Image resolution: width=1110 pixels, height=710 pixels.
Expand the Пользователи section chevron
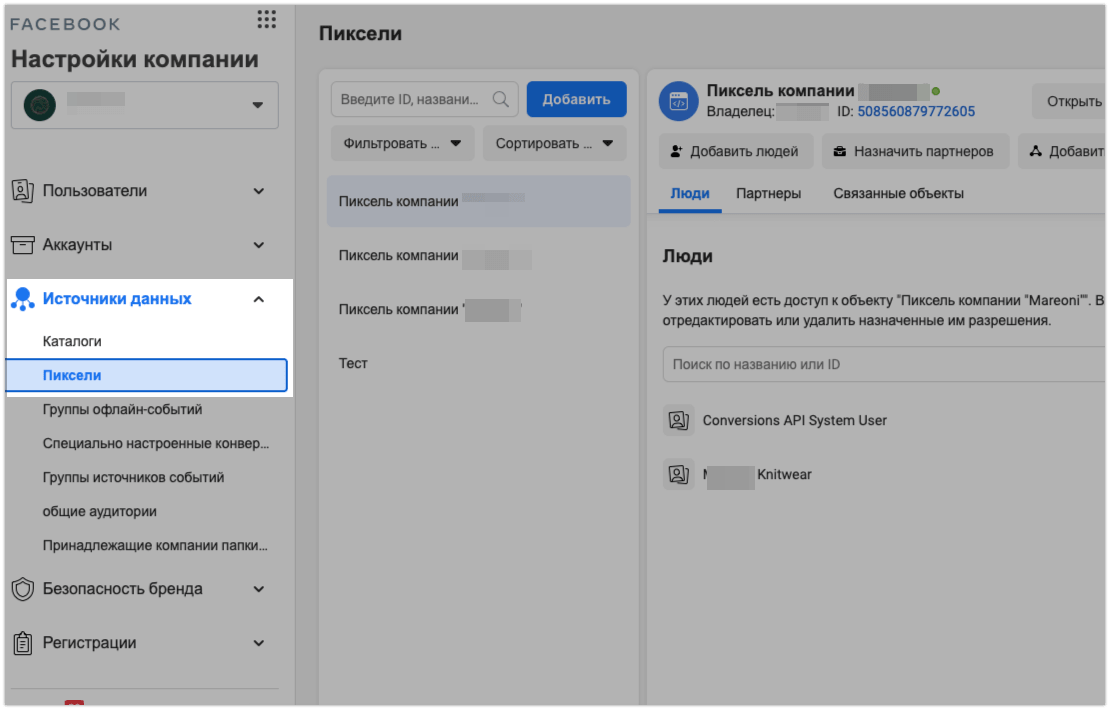pyautogui.click(x=259, y=191)
